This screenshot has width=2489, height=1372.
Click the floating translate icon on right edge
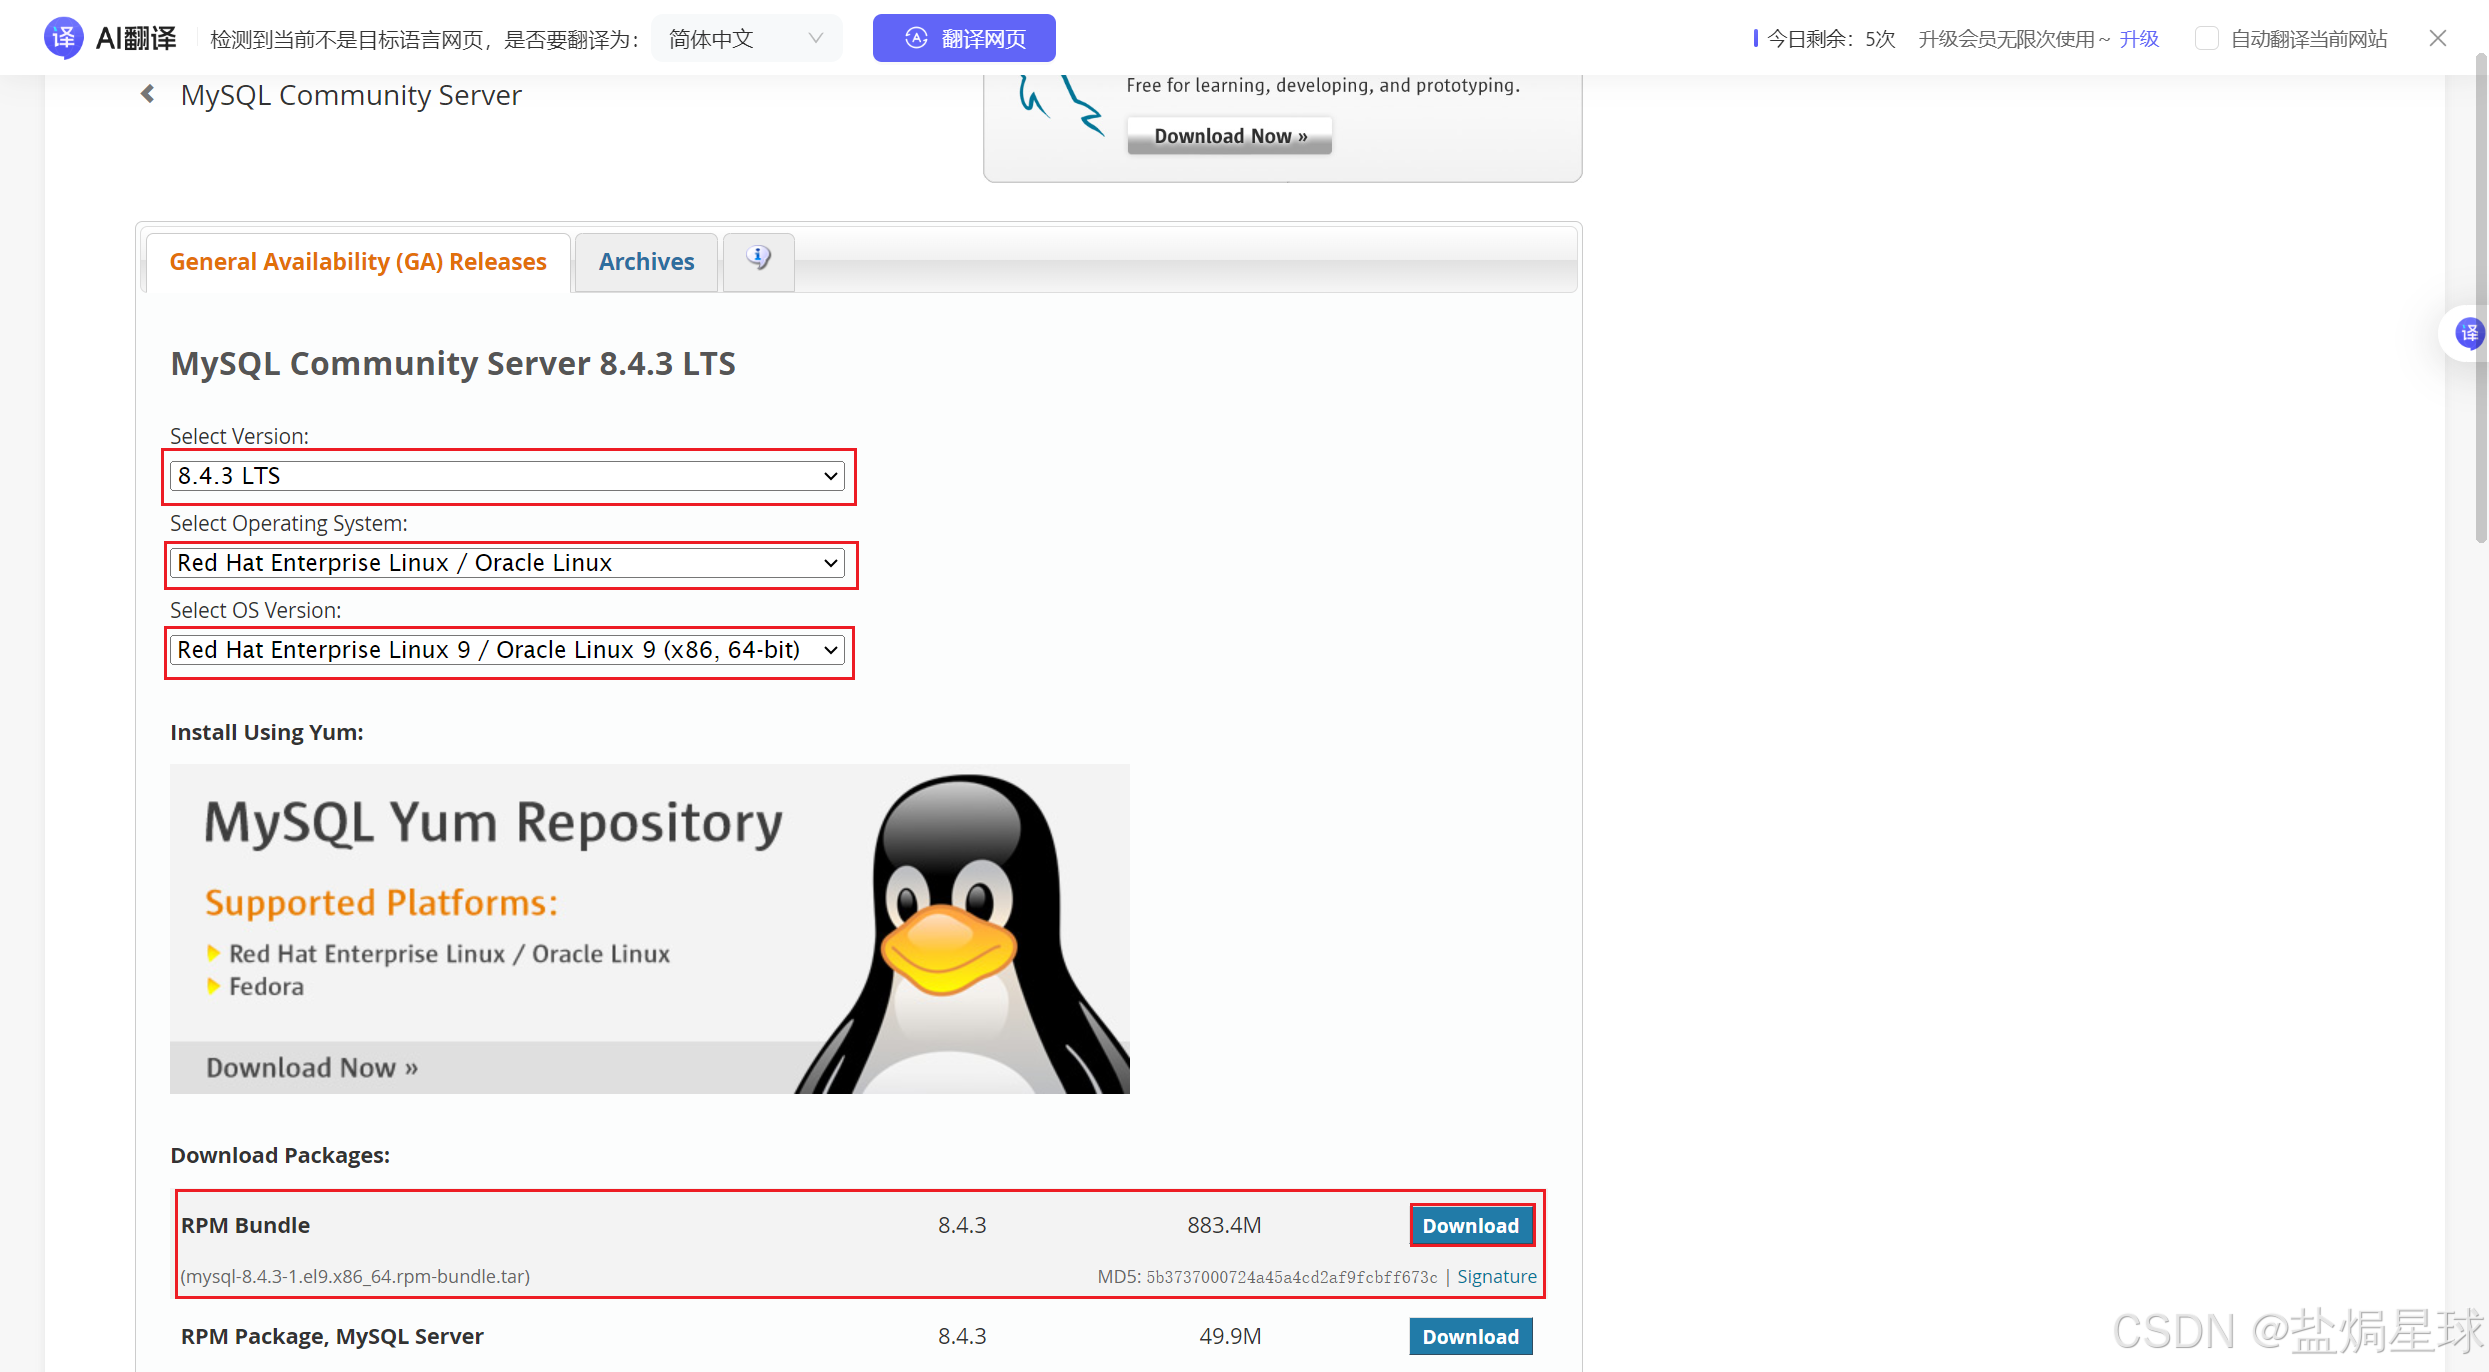(x=2468, y=333)
